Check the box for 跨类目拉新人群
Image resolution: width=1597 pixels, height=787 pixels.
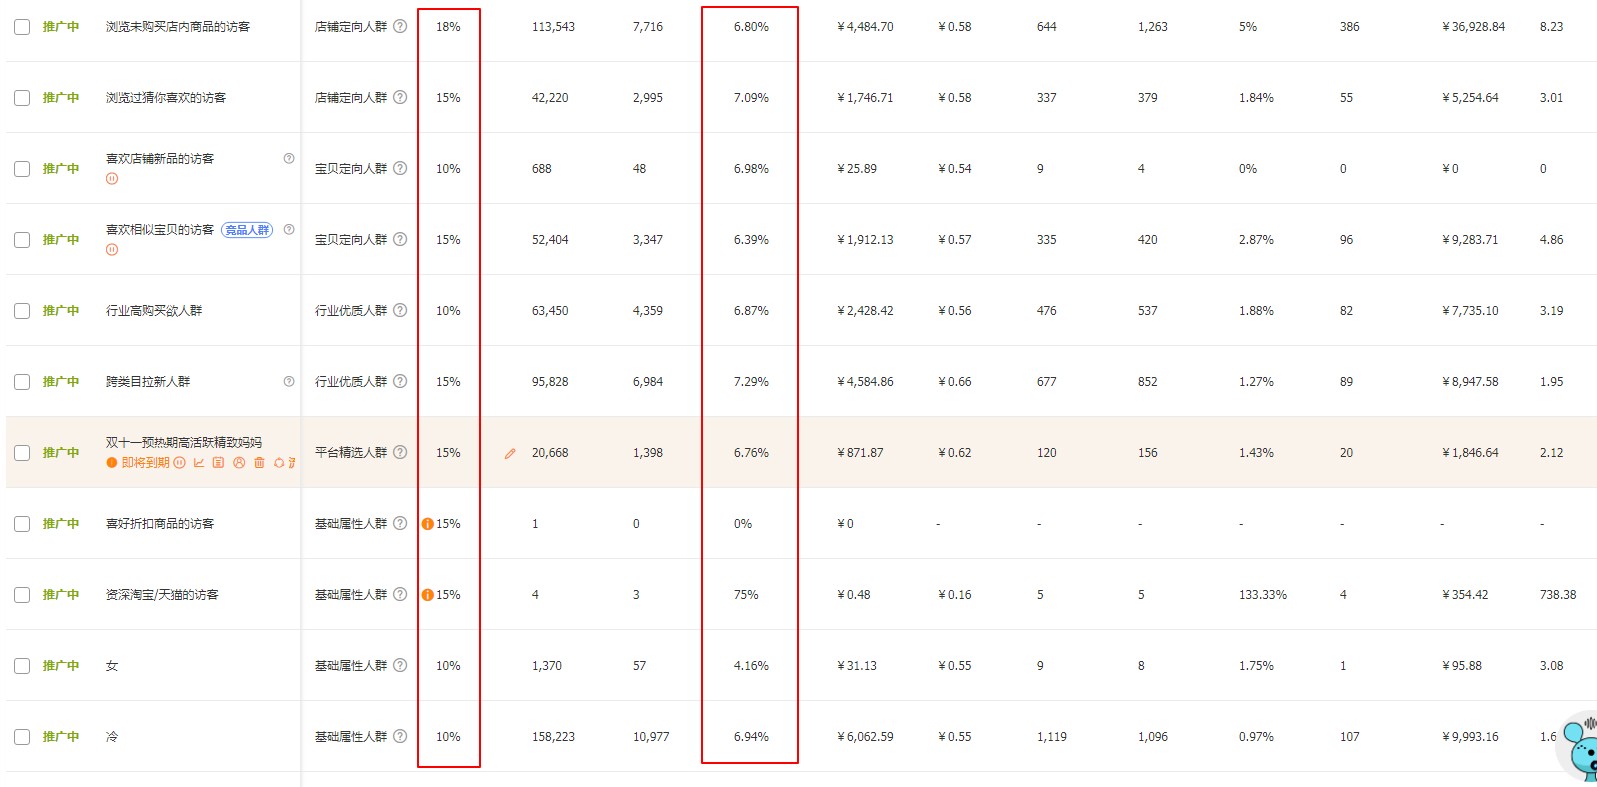point(22,382)
